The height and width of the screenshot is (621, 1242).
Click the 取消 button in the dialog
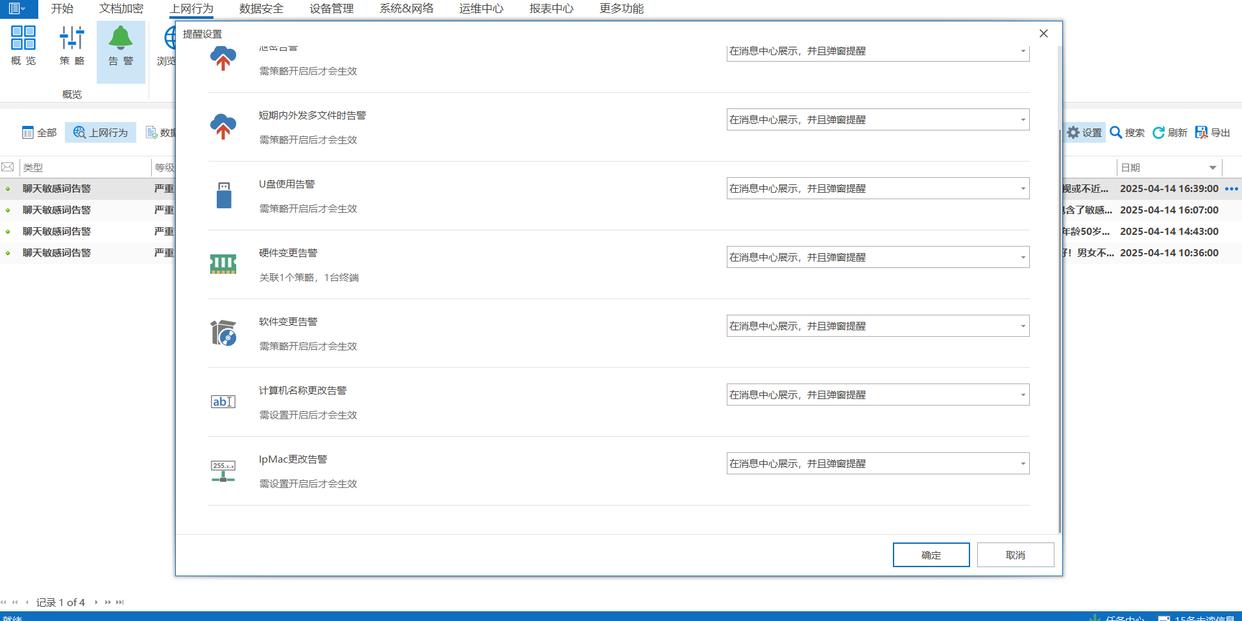pyautogui.click(x=1015, y=555)
